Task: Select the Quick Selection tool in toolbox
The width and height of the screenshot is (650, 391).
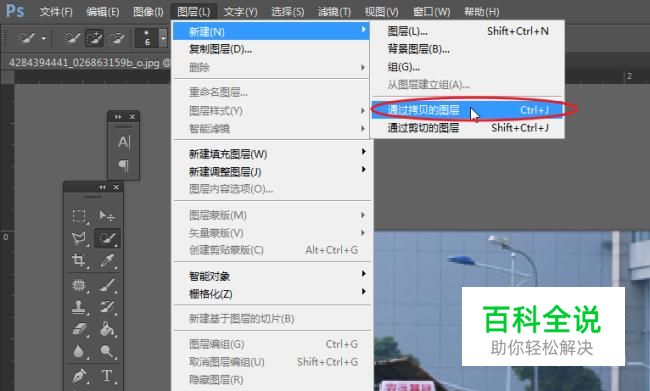Action: point(107,238)
